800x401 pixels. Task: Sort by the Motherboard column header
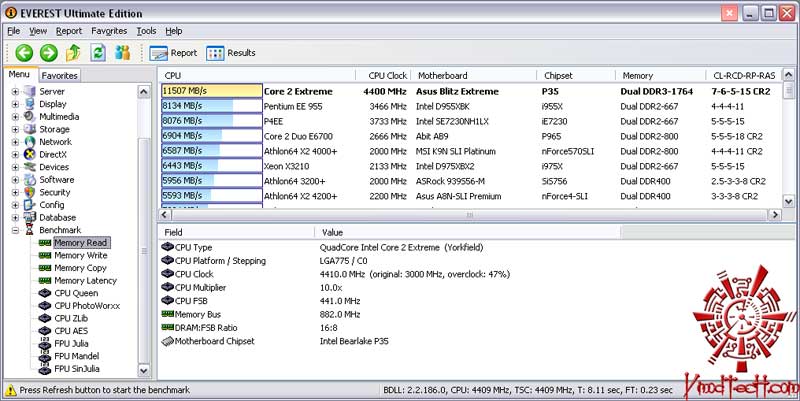[473, 76]
